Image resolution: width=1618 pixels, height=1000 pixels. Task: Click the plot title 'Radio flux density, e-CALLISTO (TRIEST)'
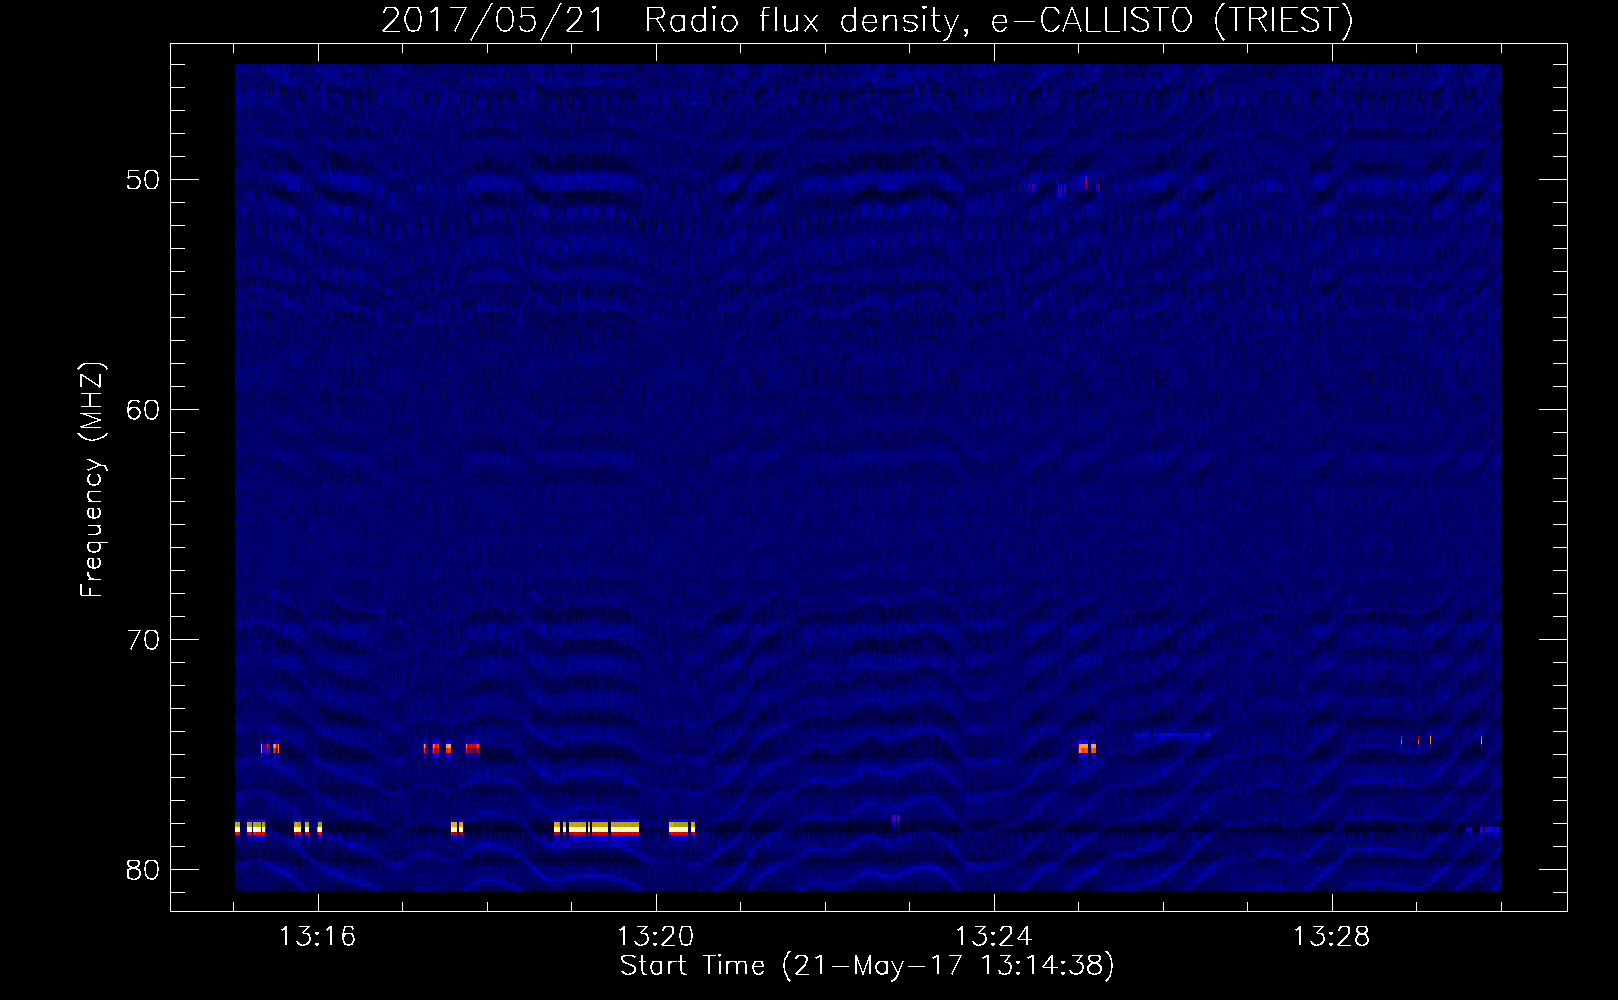[998, 20]
